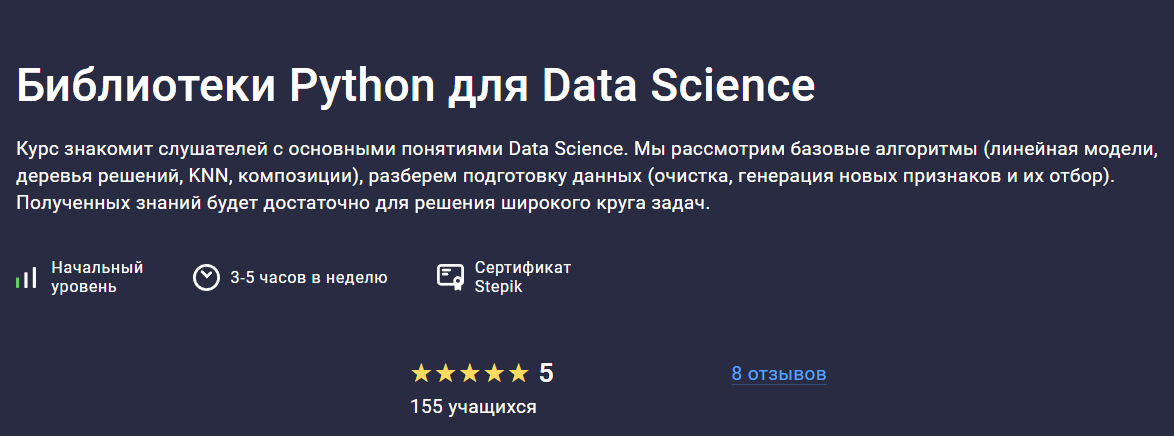Click the rating score number 5
Image resolution: width=1174 pixels, height=436 pixels.
point(546,374)
